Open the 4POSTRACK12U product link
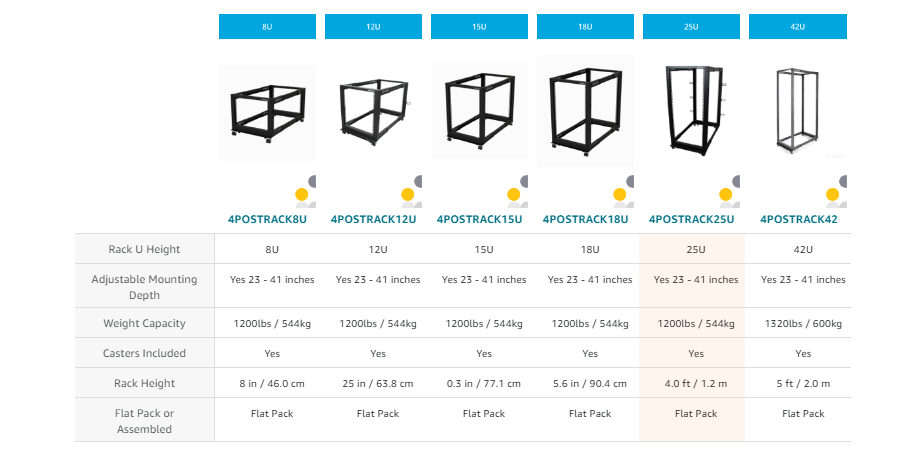 [x=373, y=219]
